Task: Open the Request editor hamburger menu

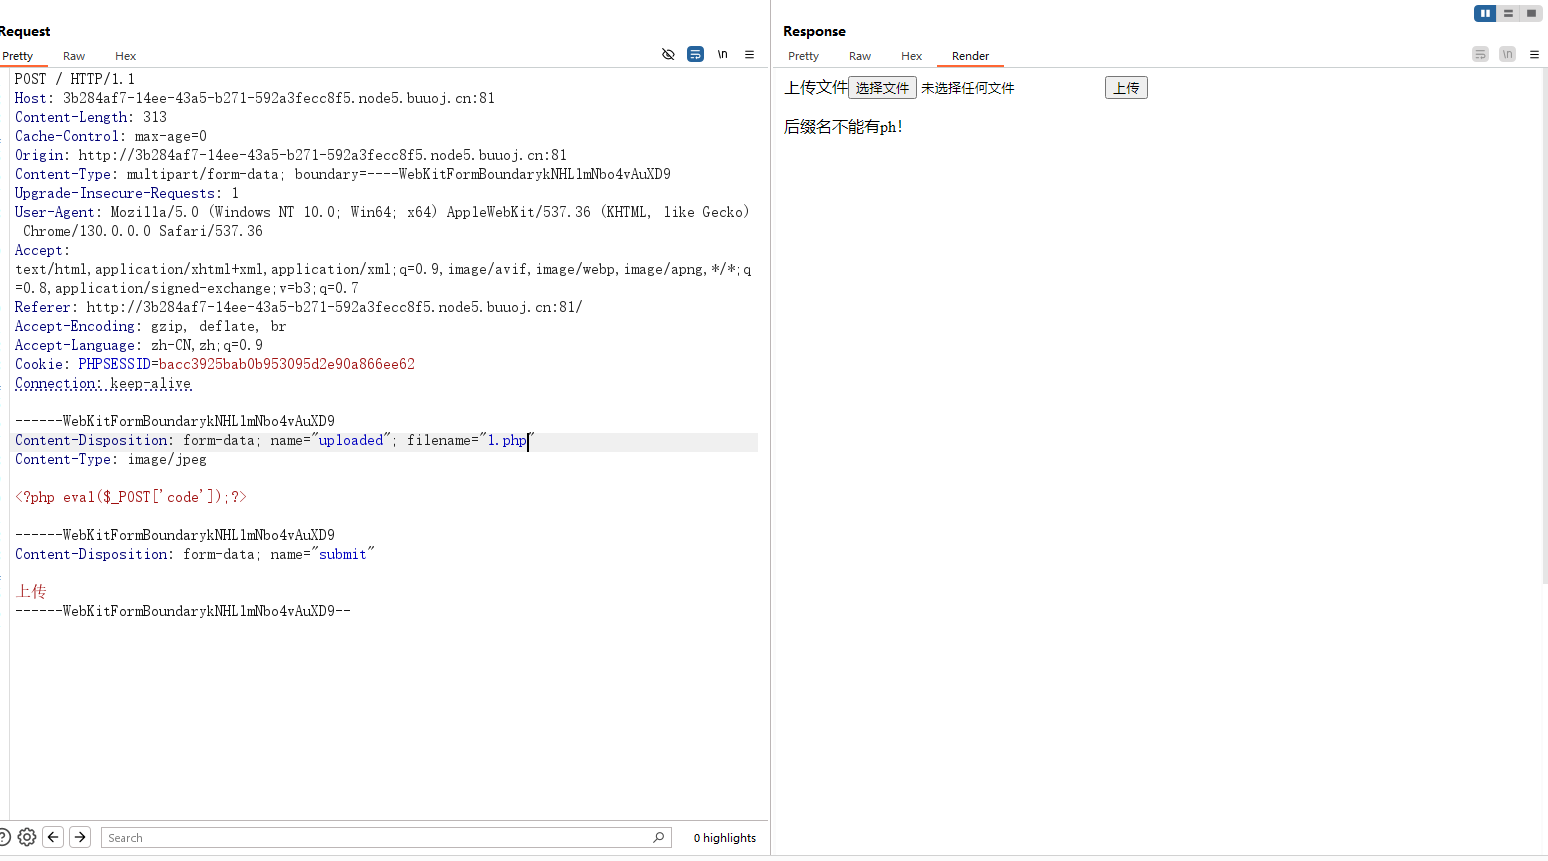Action: pos(749,54)
